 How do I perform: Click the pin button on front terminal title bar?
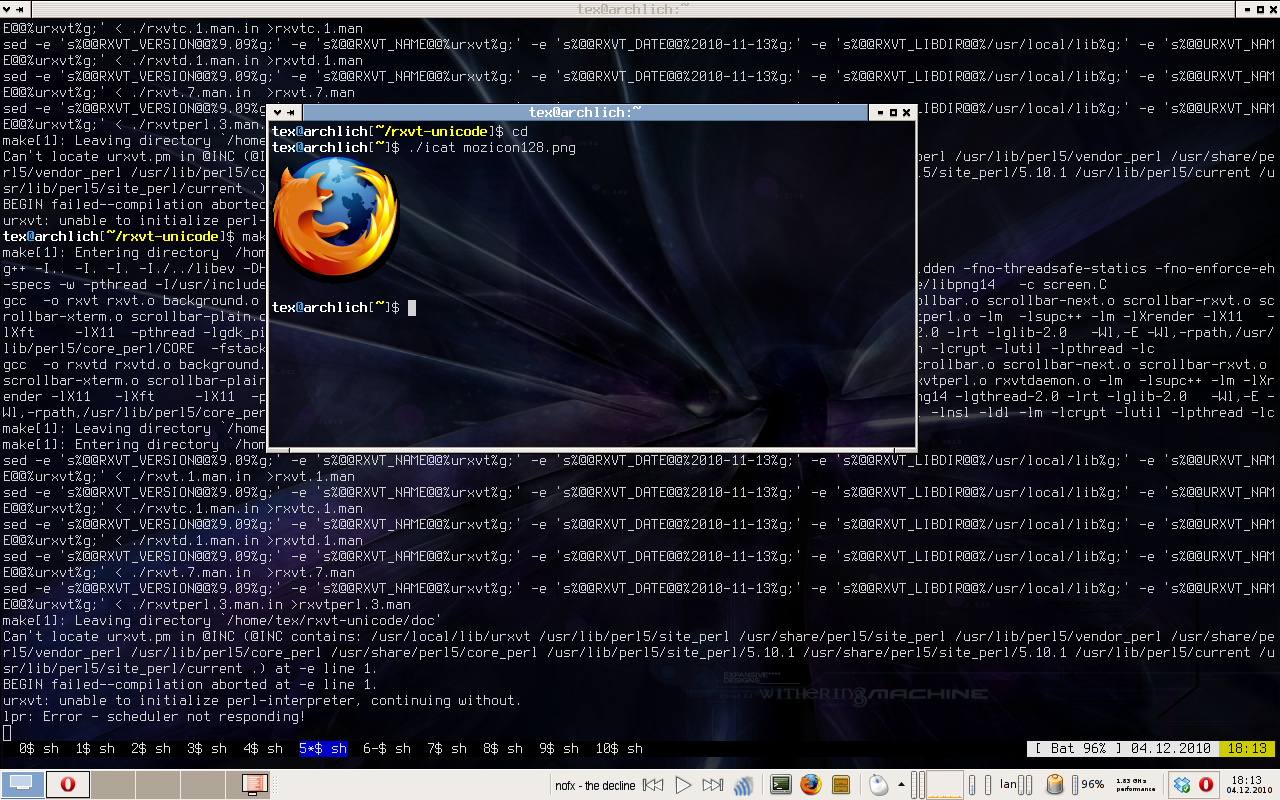pyautogui.click(x=290, y=112)
